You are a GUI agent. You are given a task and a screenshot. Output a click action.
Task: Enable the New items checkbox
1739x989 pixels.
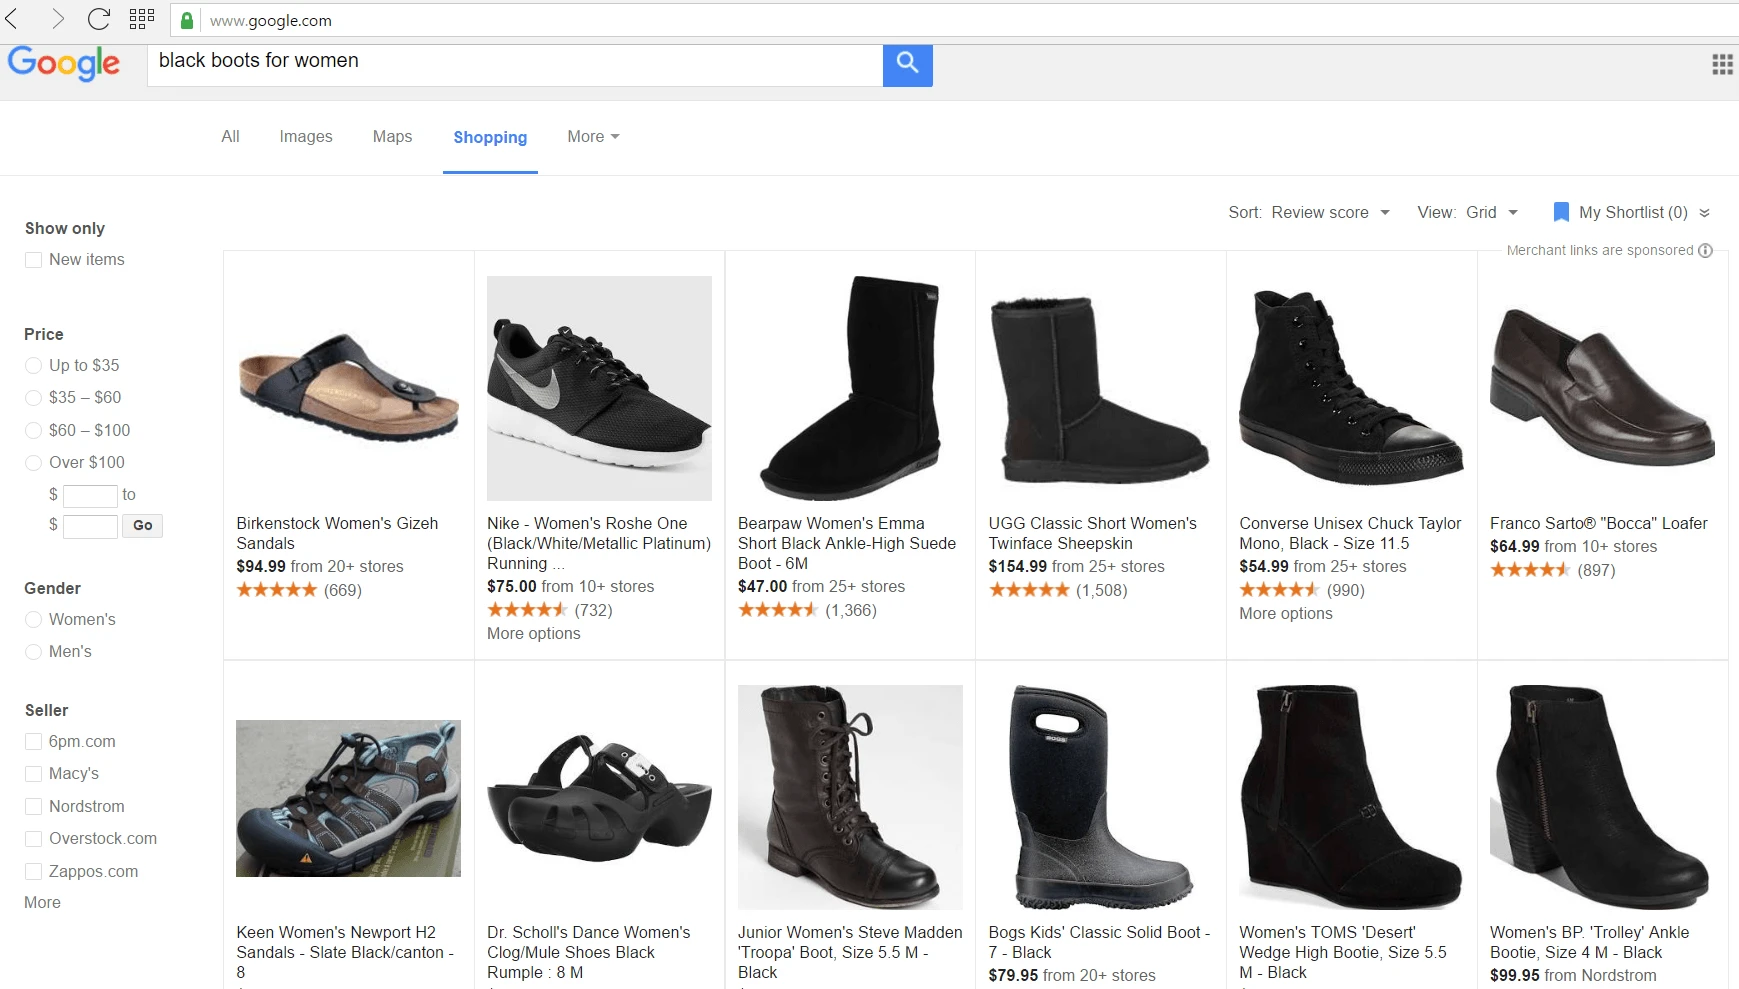[33, 259]
